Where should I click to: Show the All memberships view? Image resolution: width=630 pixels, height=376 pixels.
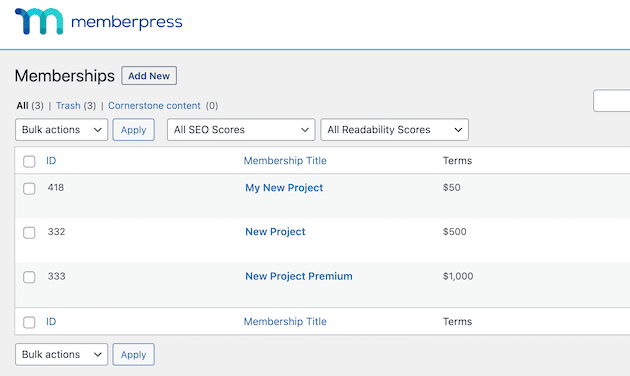click(22, 106)
